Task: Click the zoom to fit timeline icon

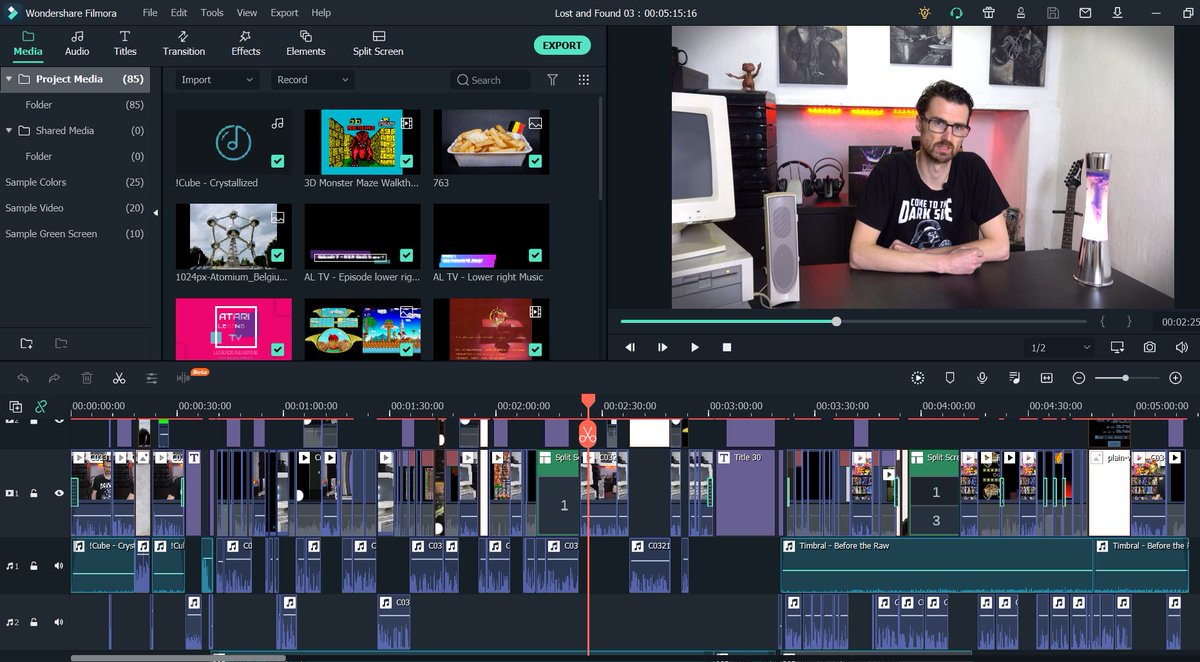Action: point(1046,378)
